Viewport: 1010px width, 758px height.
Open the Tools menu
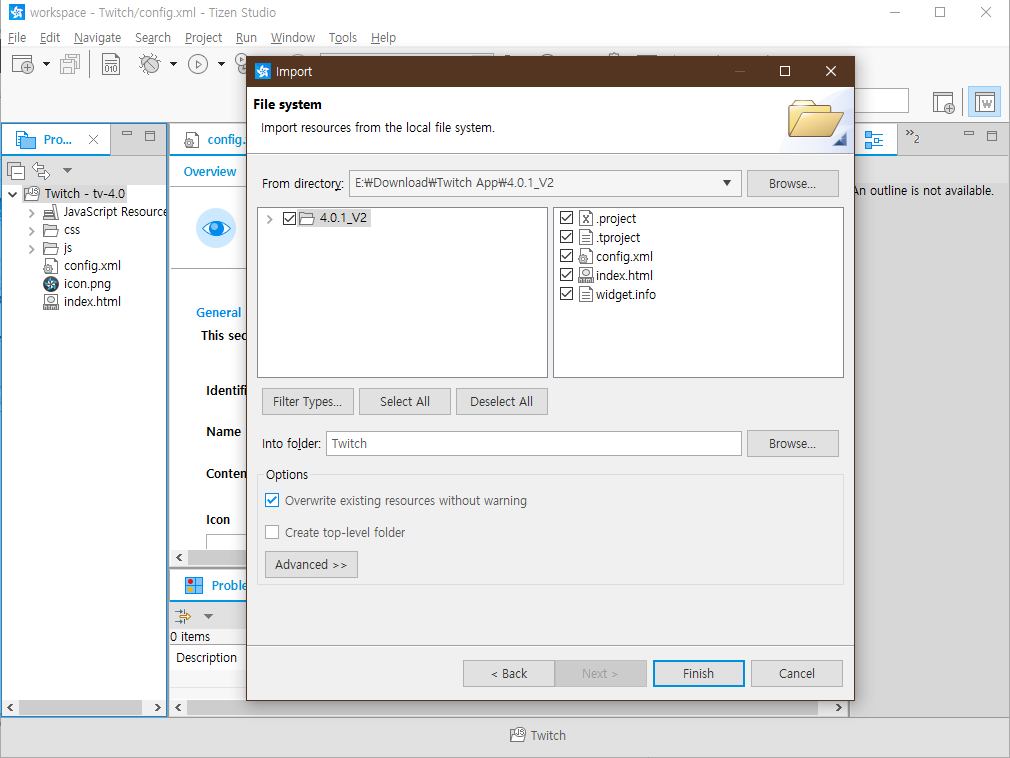343,37
